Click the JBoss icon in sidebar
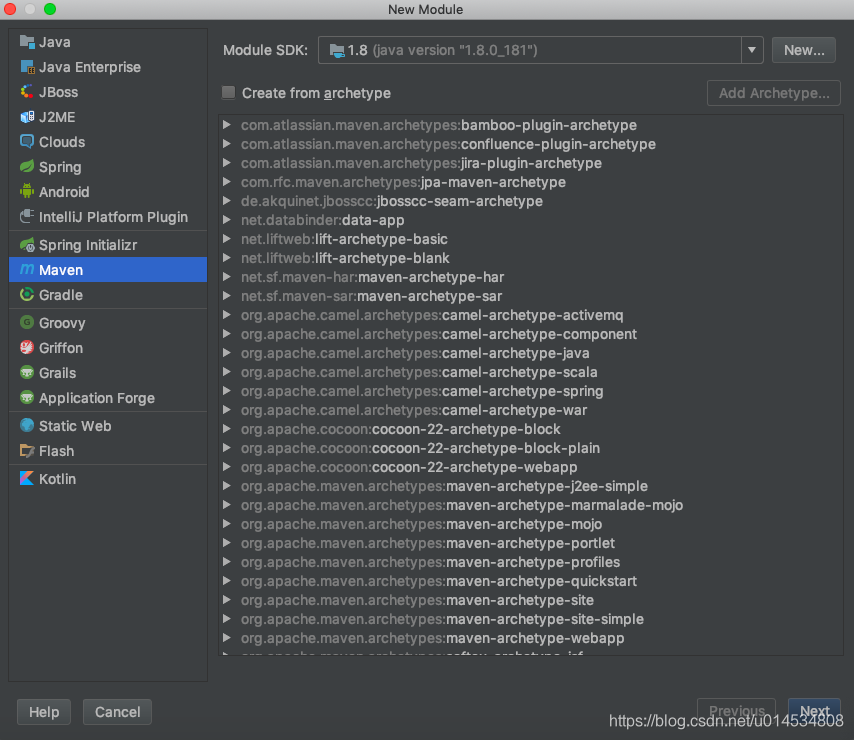Screen dimensions: 854x740 pos(27,92)
